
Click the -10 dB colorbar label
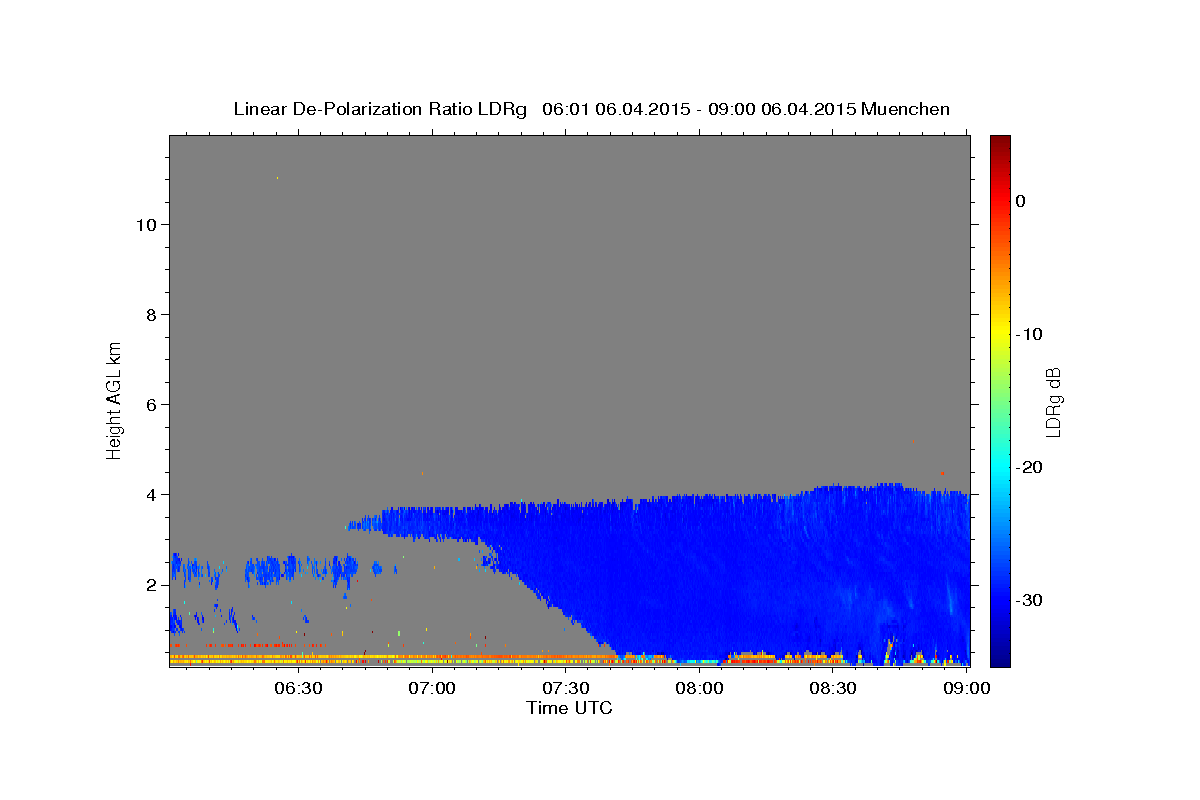pyautogui.click(x=1030, y=334)
